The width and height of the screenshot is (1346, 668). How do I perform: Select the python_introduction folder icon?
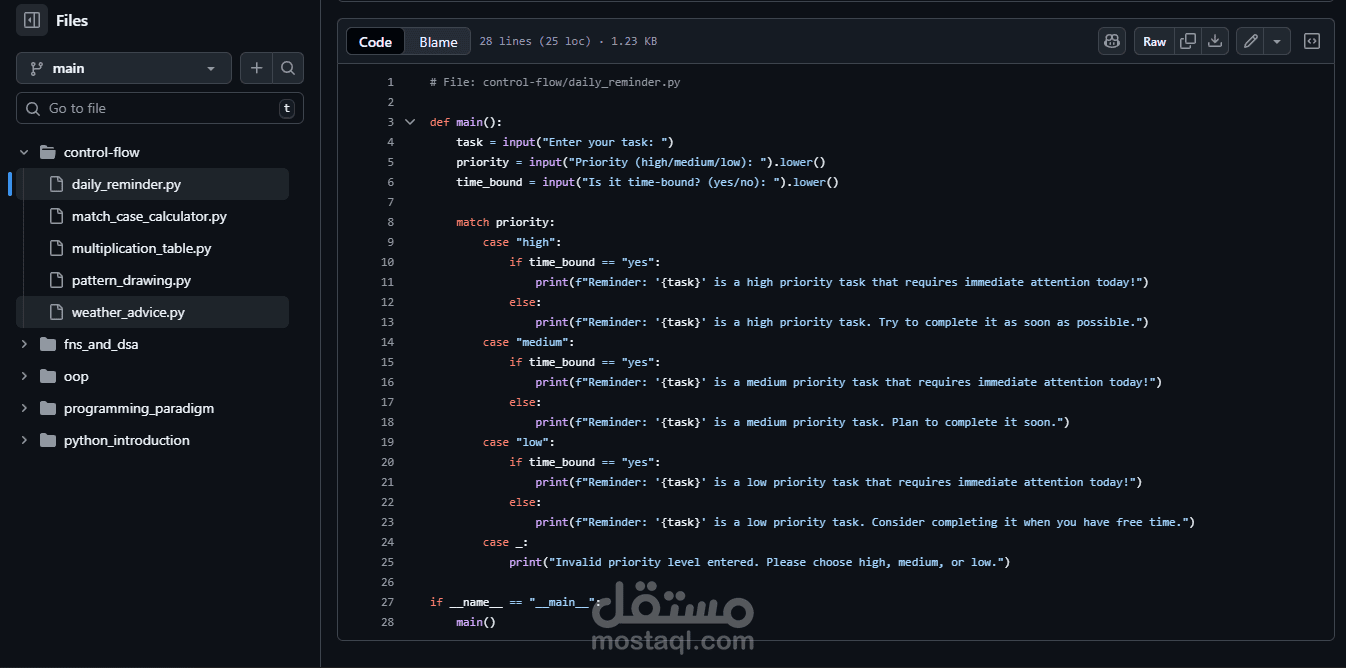pos(47,440)
